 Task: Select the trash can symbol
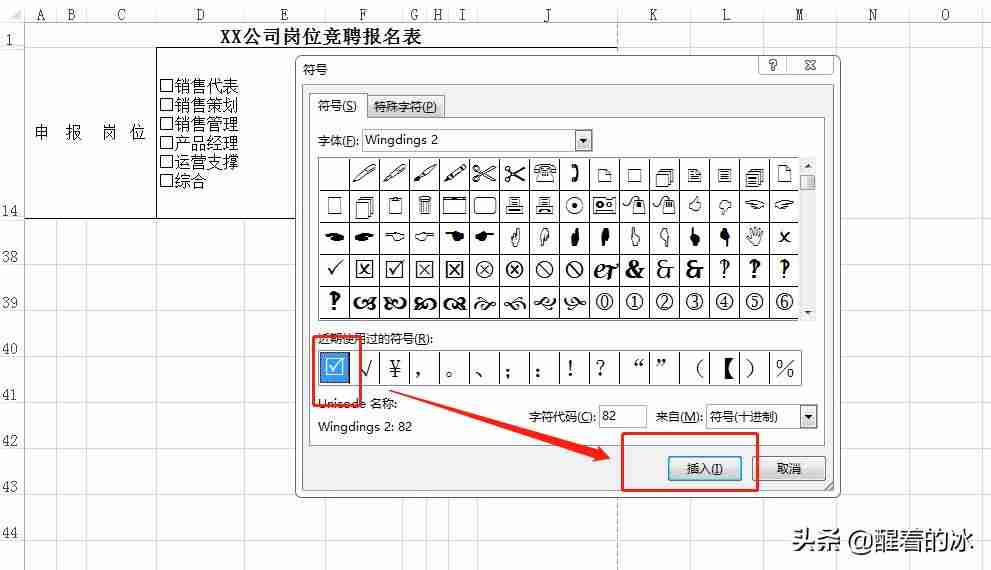pyautogui.click(x=425, y=205)
